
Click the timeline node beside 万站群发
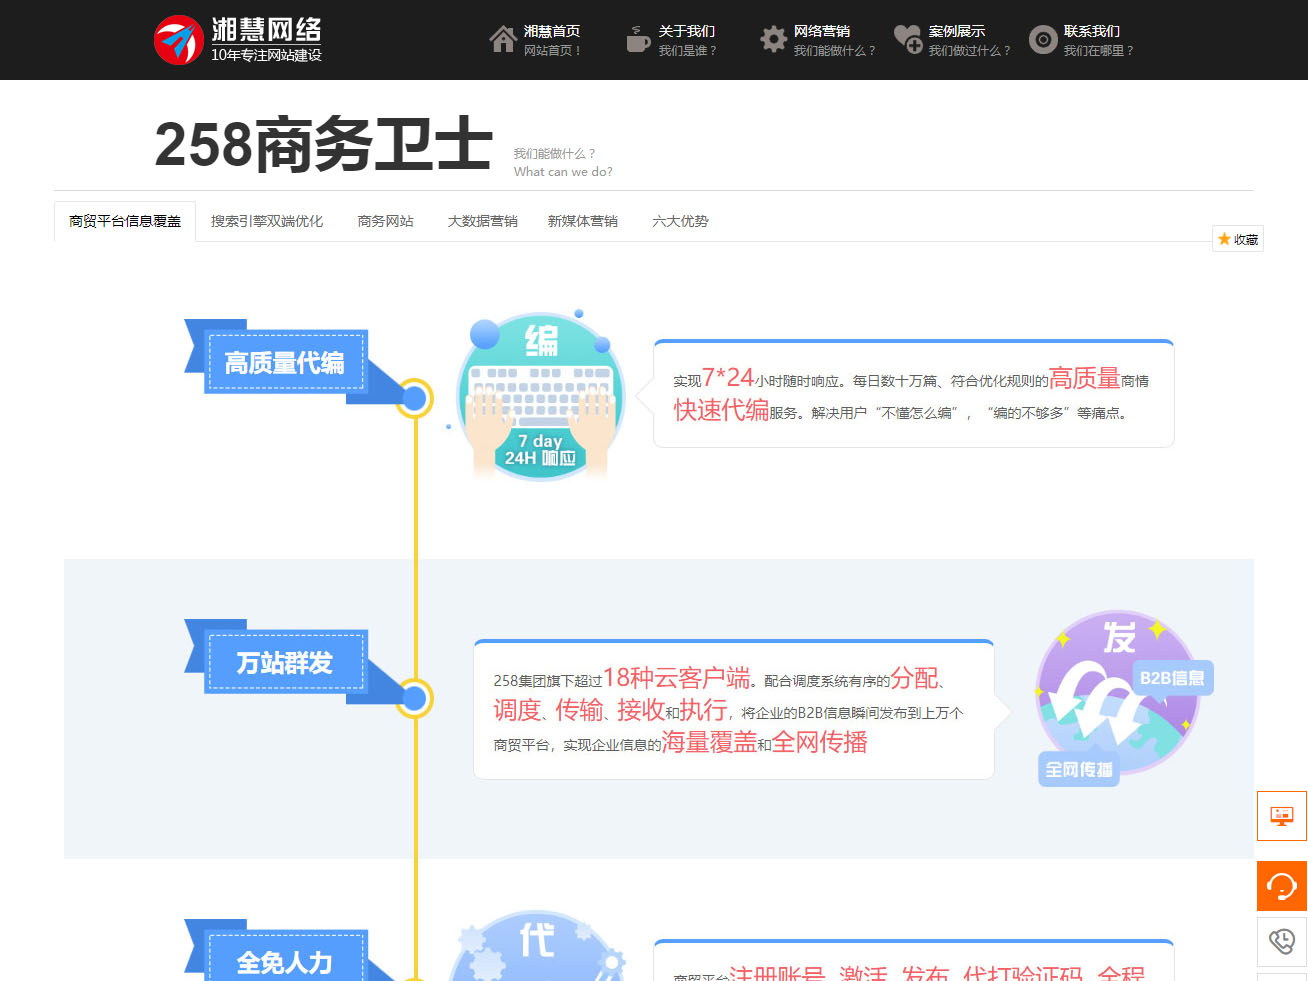point(414,698)
